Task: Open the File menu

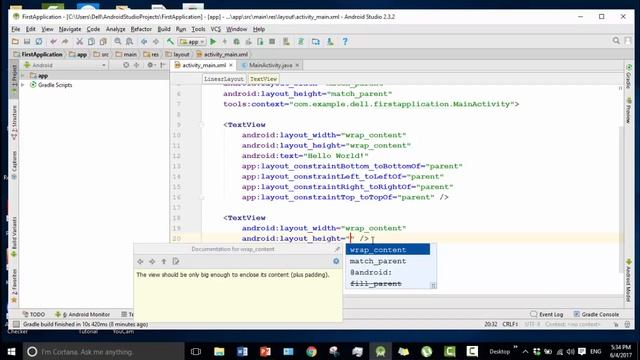Action: point(16,29)
